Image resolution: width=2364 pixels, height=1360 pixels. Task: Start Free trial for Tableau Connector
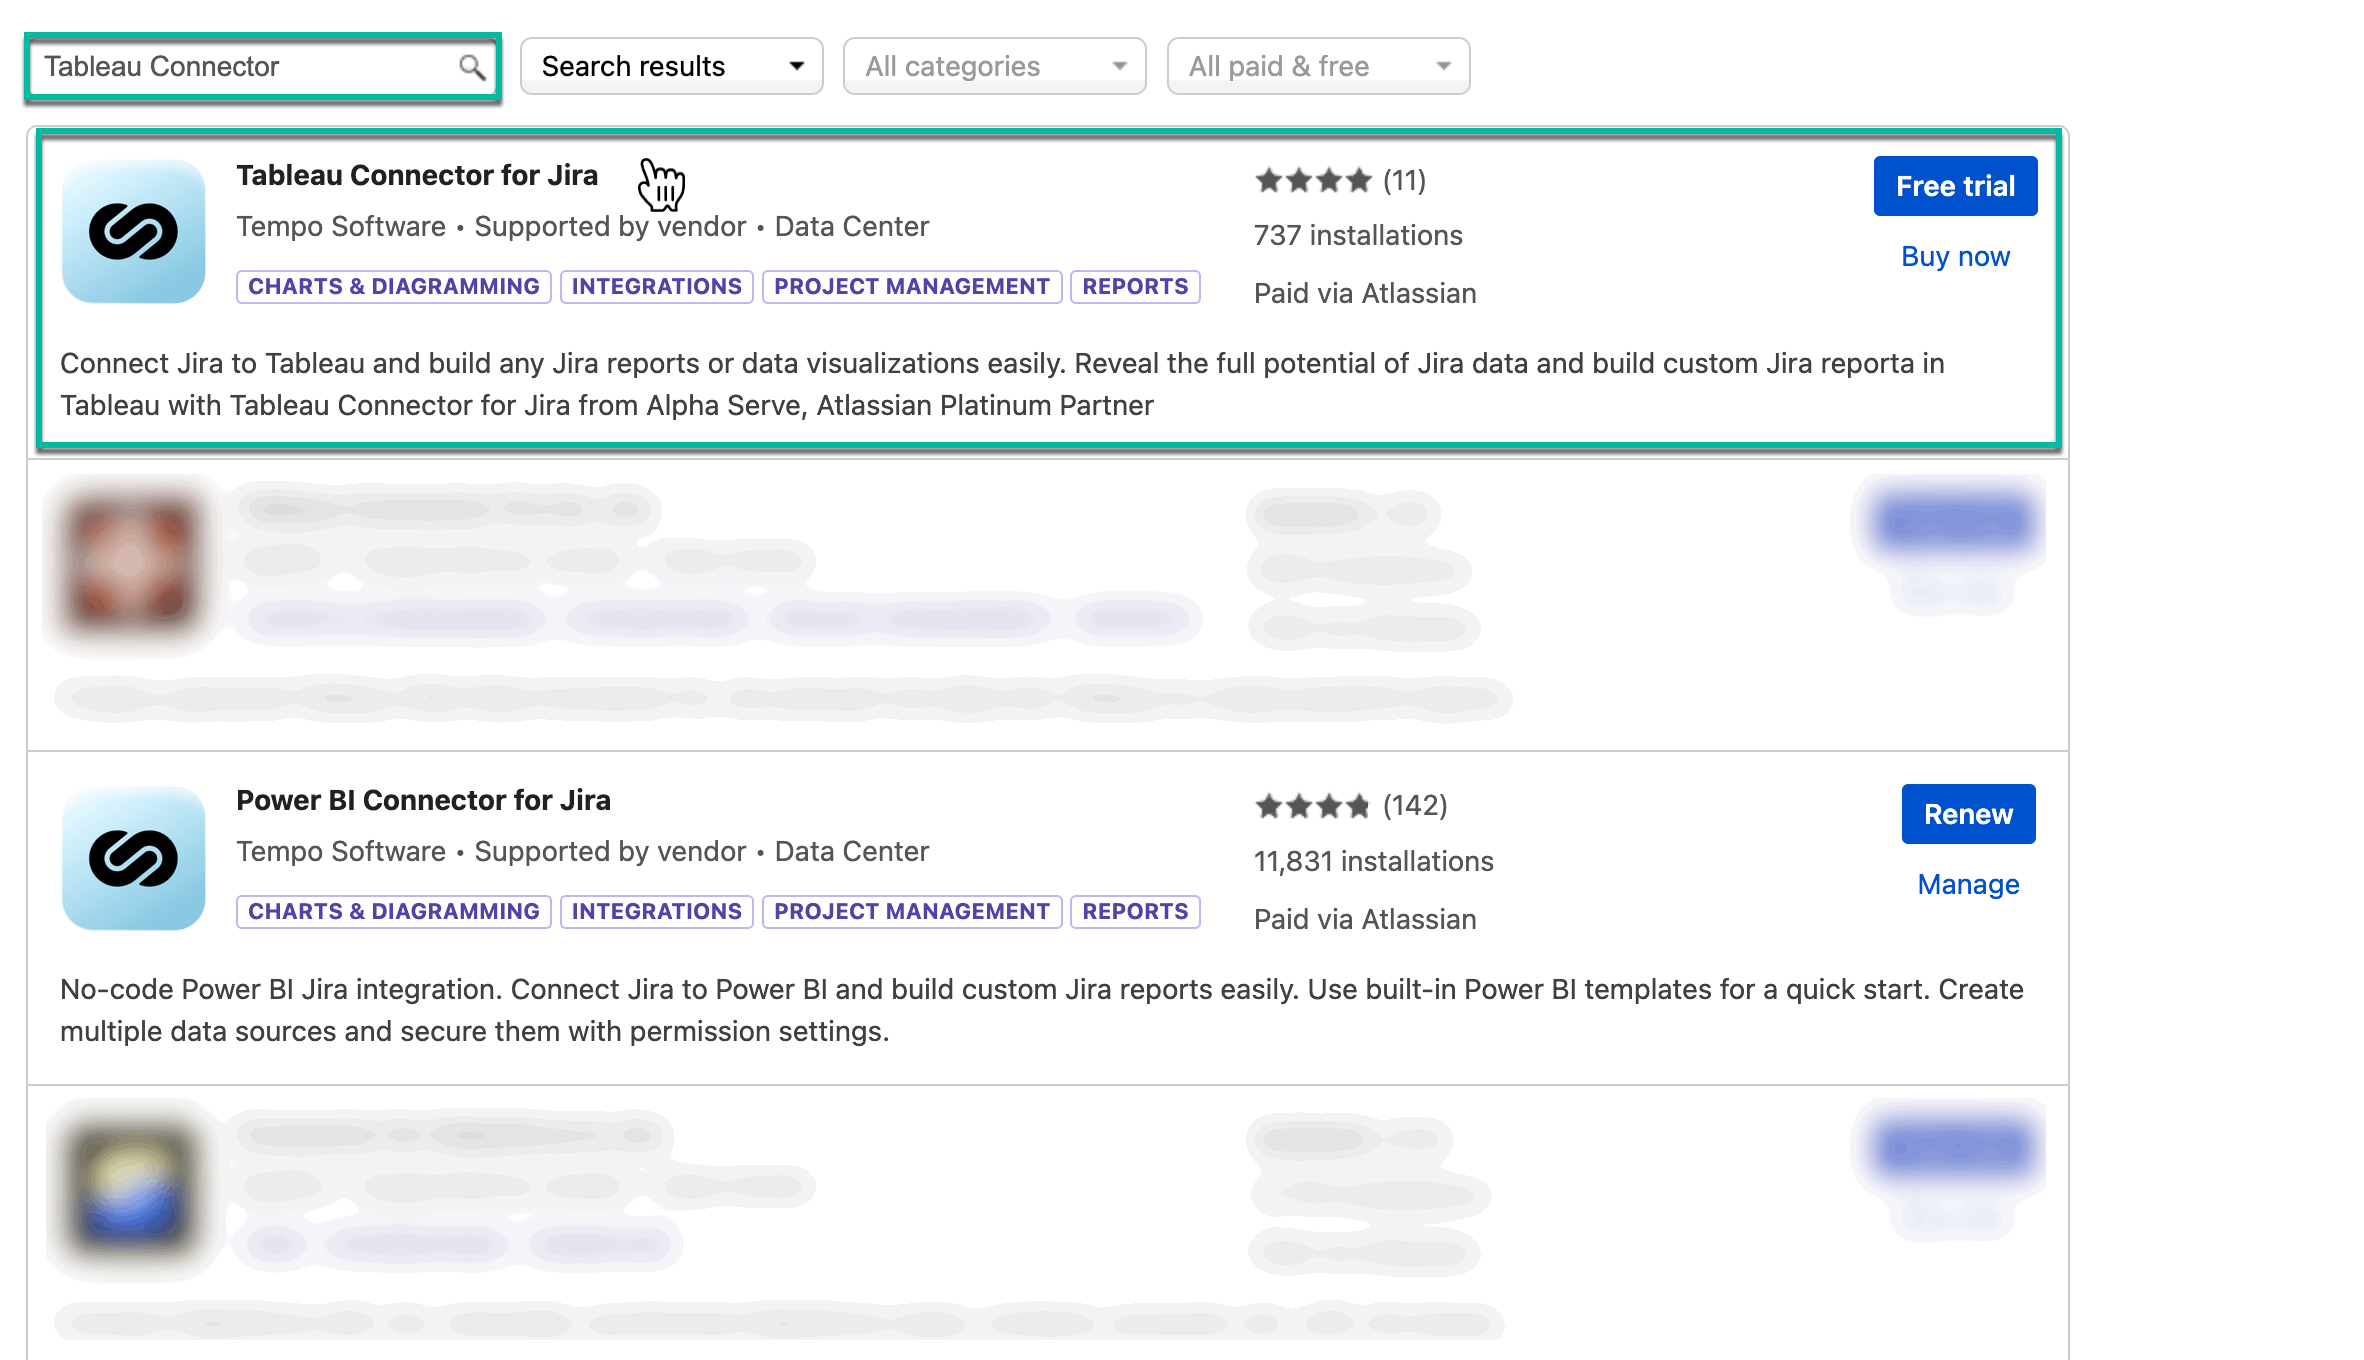pos(1955,186)
